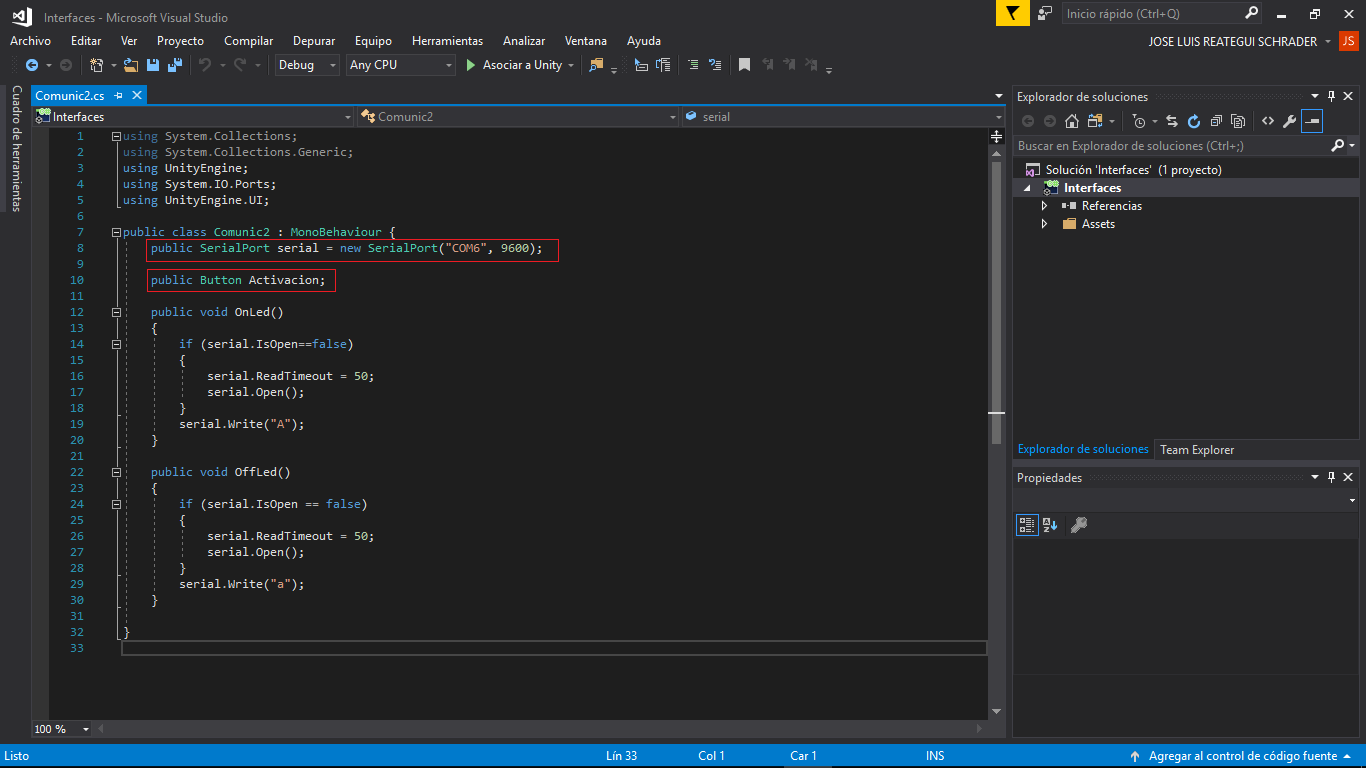
Task: Toggle pin on the Comunic2.cs tab
Action: coord(118,95)
